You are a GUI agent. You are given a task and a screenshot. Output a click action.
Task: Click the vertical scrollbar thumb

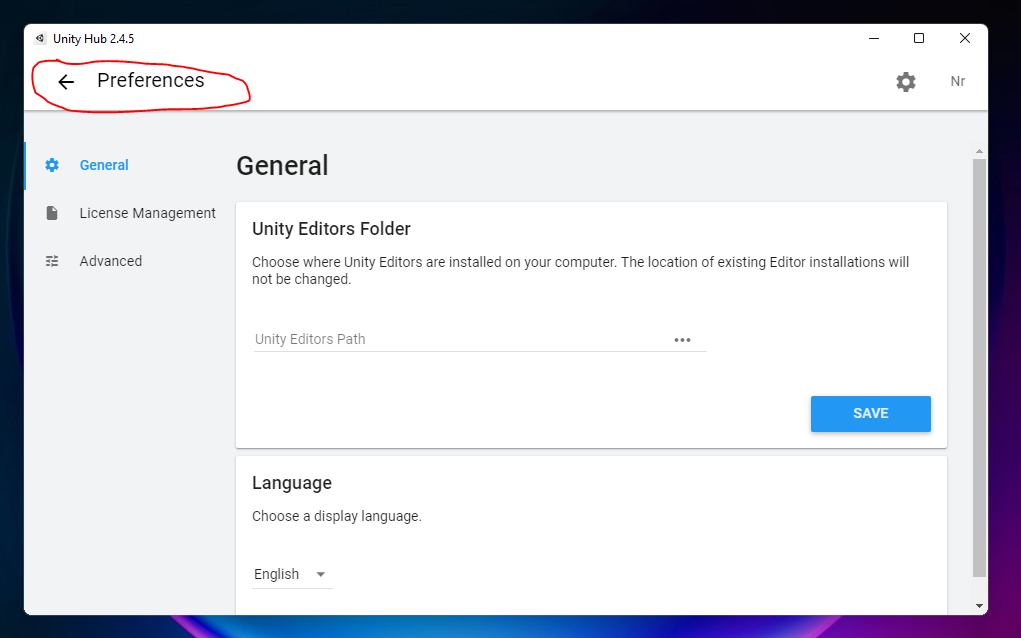coord(979,368)
